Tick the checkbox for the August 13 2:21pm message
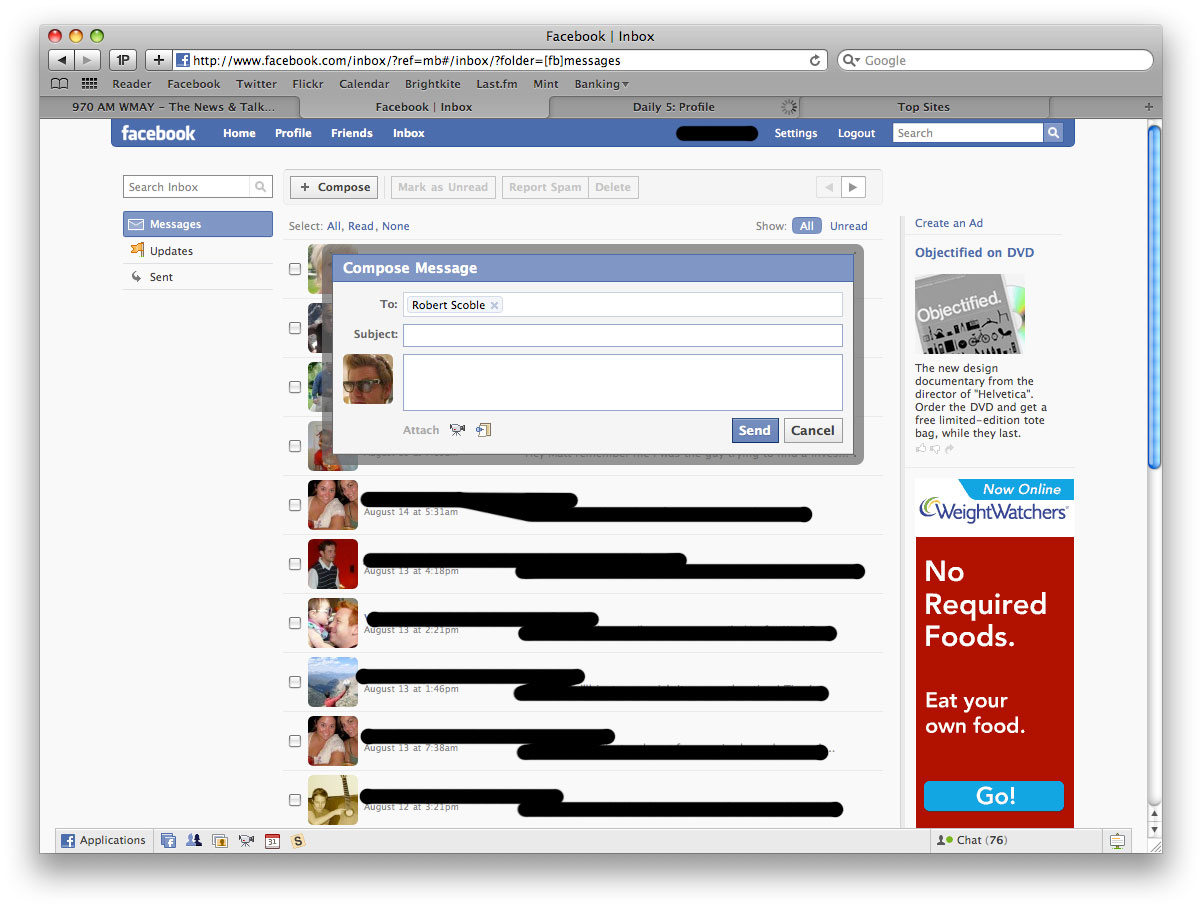This screenshot has height=908, width=1202. click(x=295, y=623)
